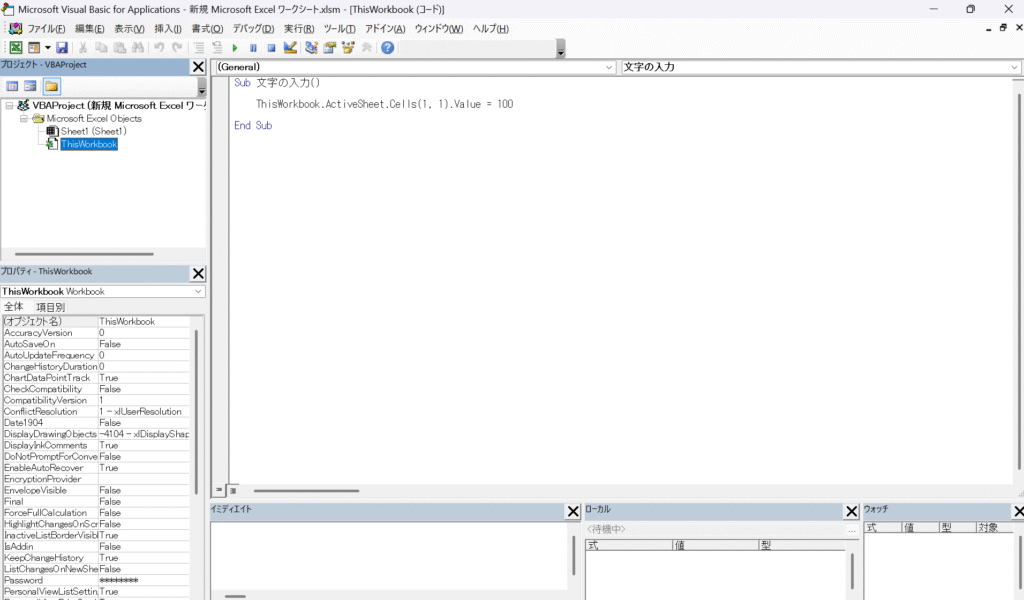Select the Password property row
The height and width of the screenshot is (600, 1024).
[x=96, y=580]
